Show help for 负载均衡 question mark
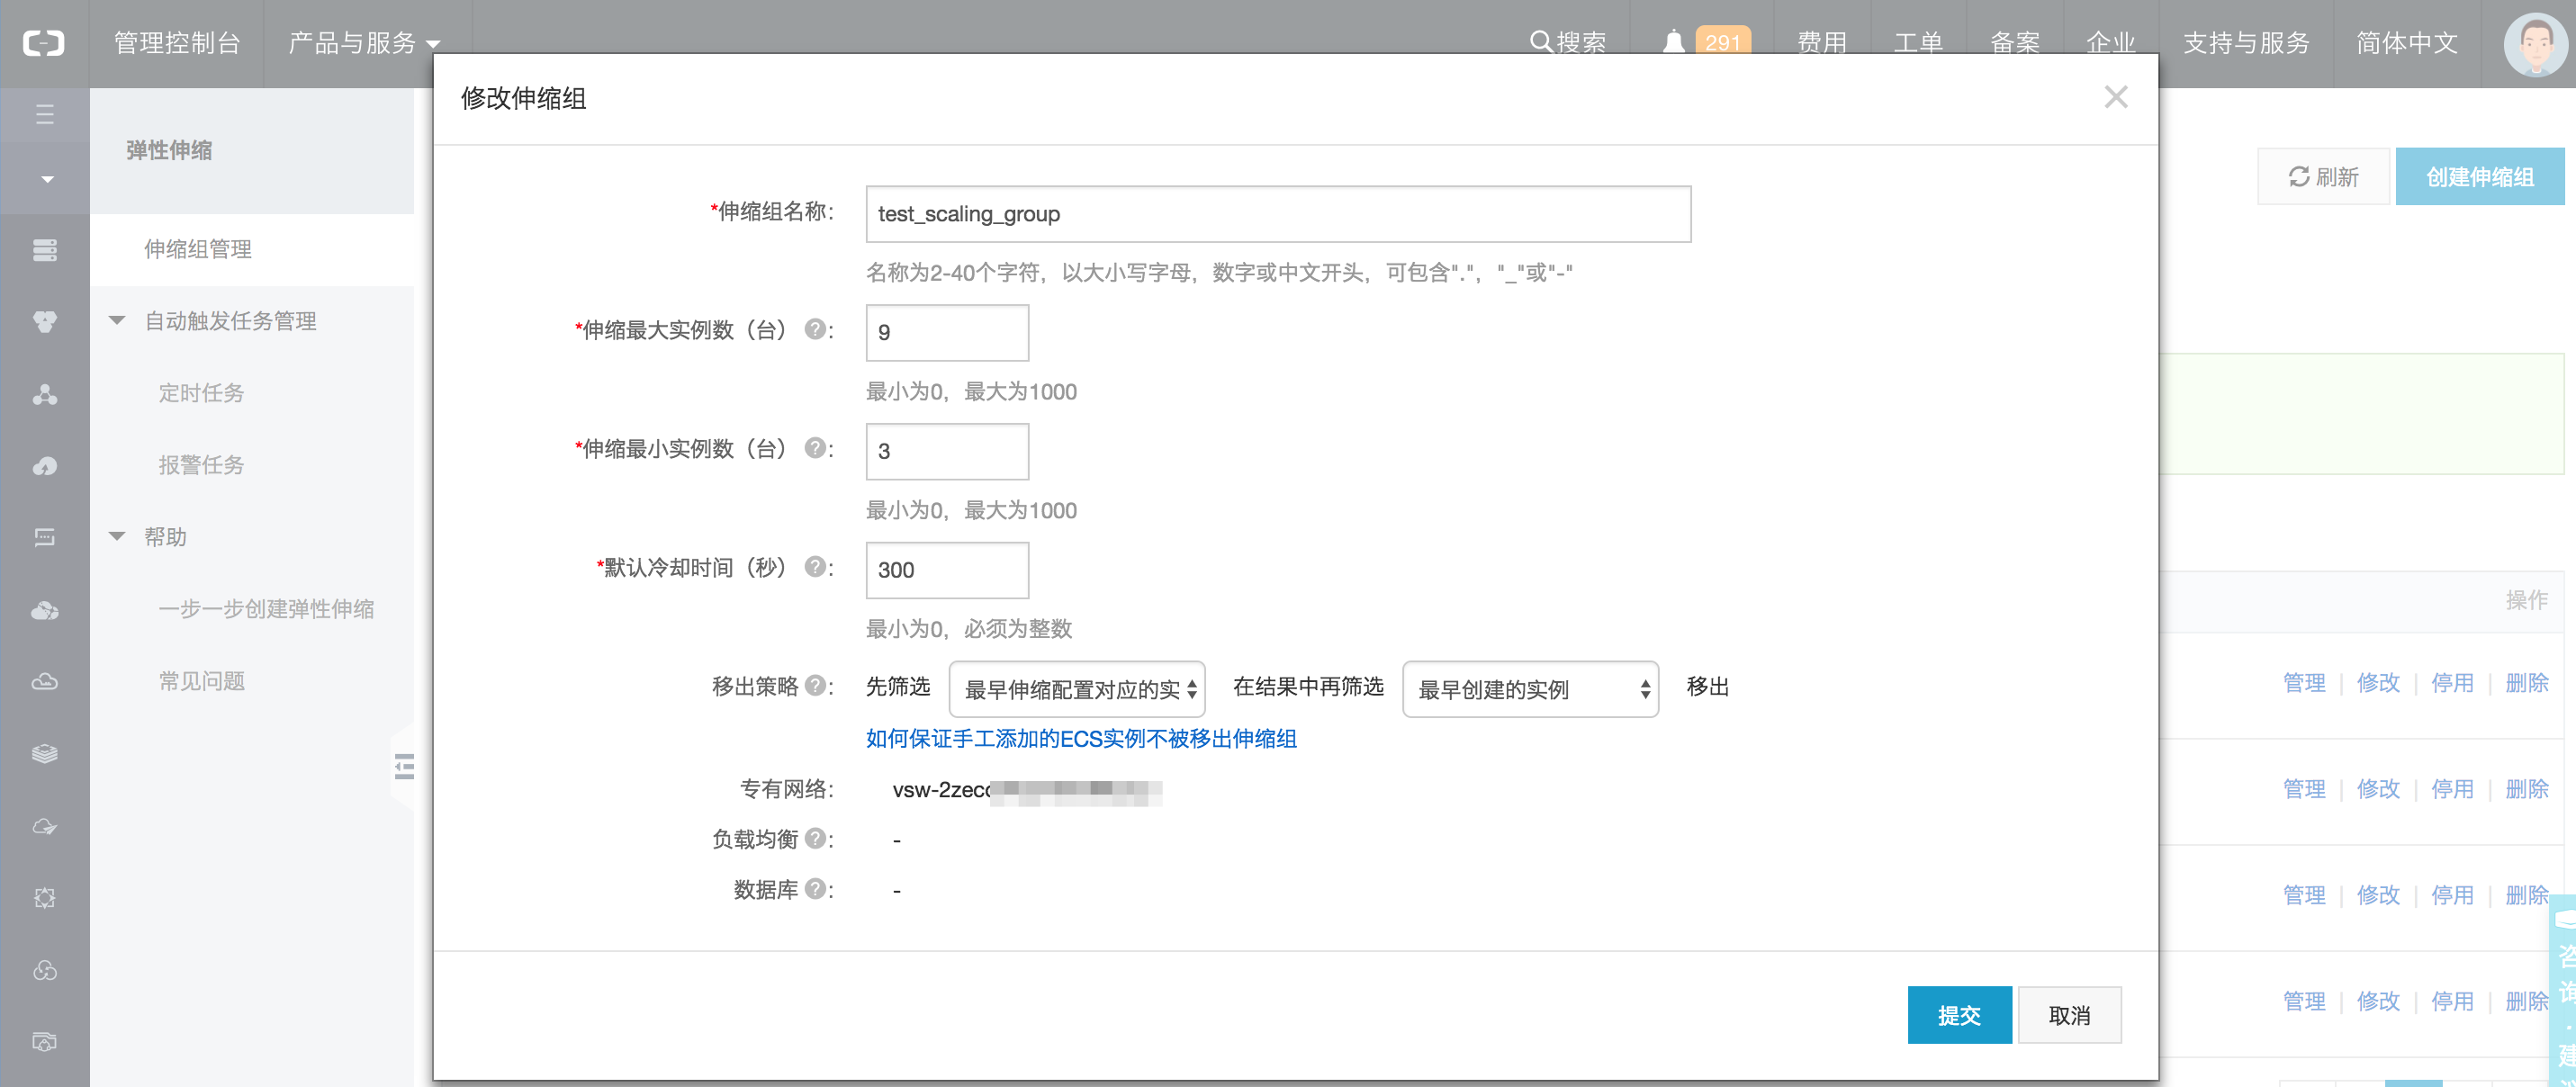Viewport: 2576px width, 1087px height. (816, 838)
